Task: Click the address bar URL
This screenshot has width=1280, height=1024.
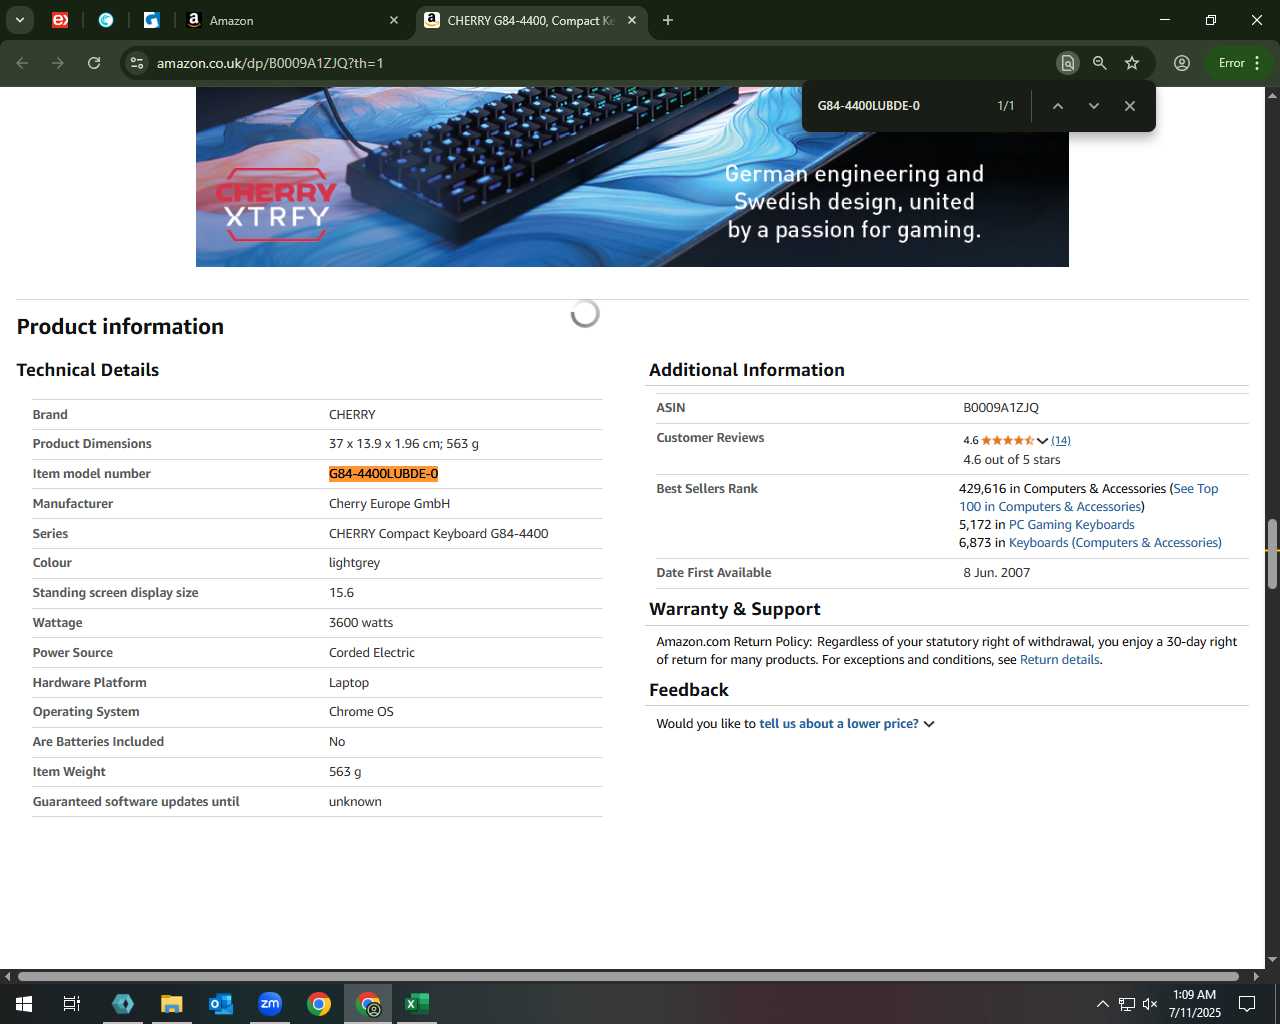Action: pyautogui.click(x=270, y=63)
